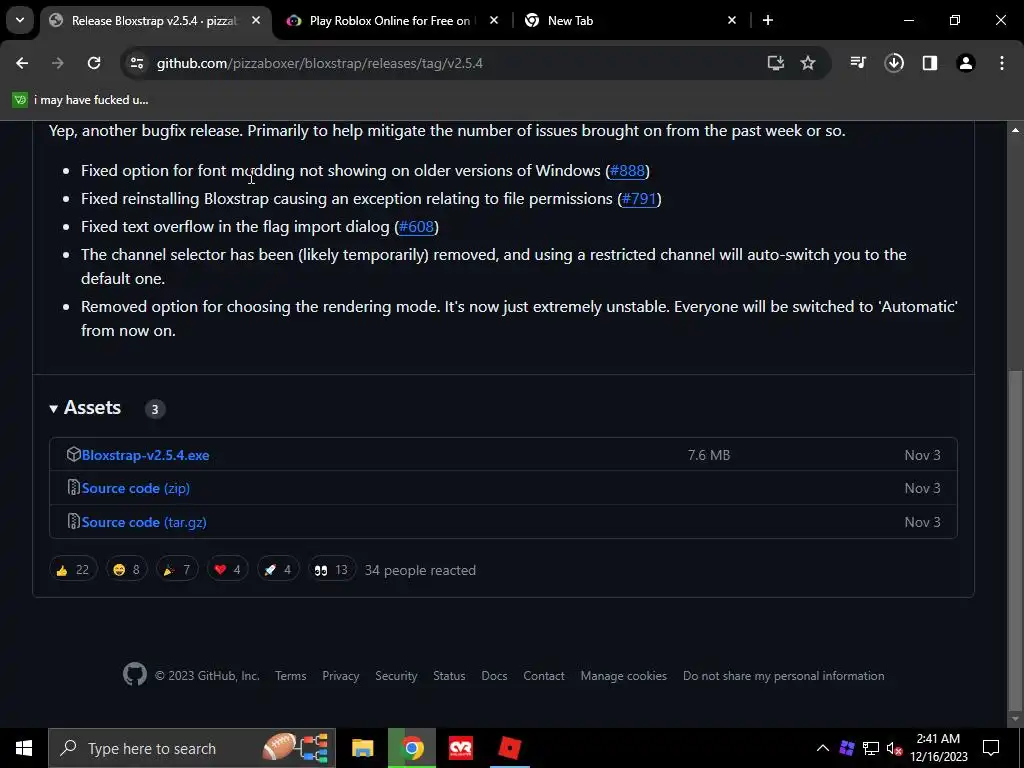Open the Docs footer link
This screenshot has height=768, width=1024.
(x=494, y=676)
